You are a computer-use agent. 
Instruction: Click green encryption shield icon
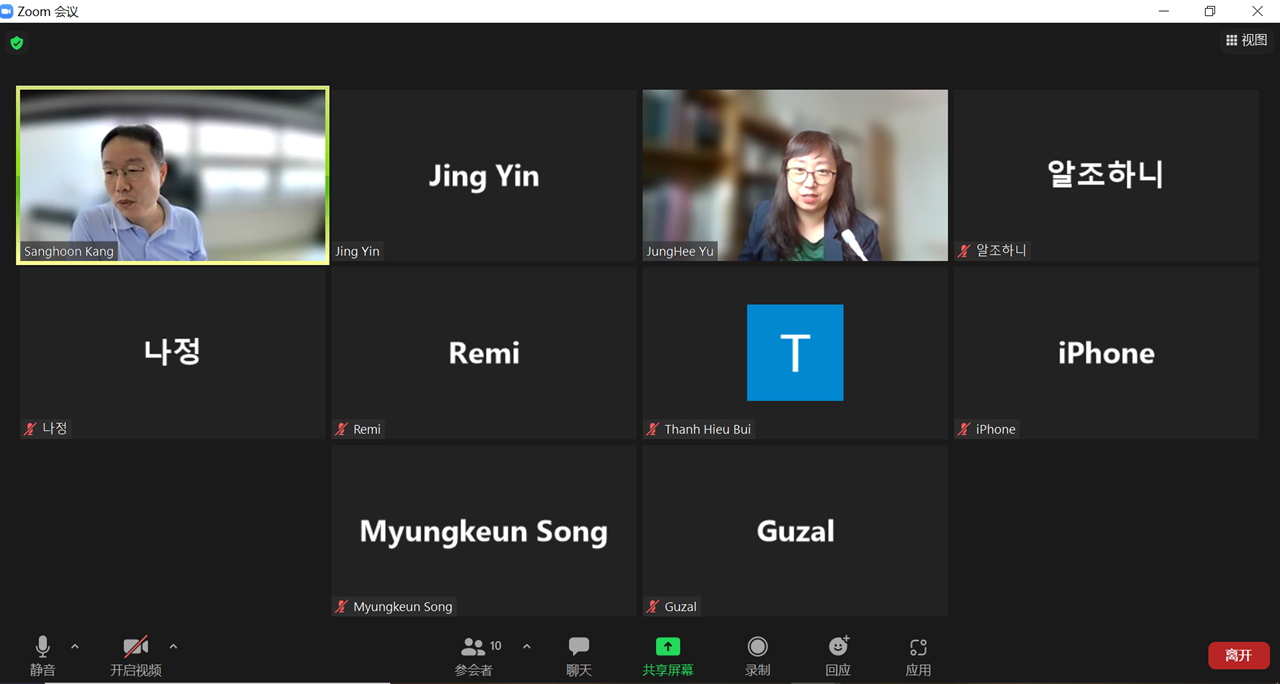point(16,43)
